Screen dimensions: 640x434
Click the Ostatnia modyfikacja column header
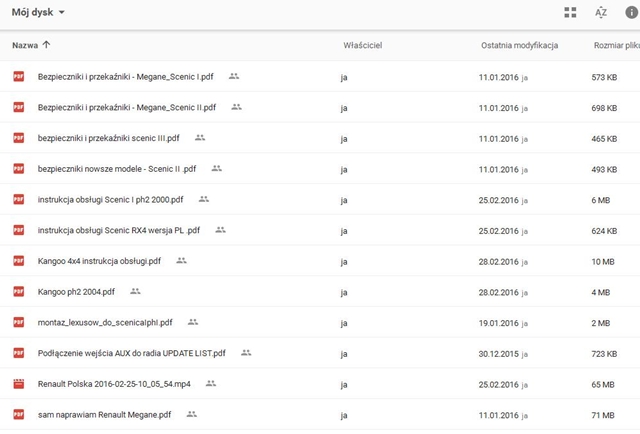coord(520,45)
